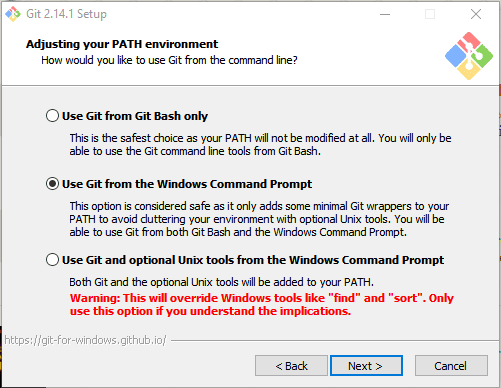The width and height of the screenshot is (501, 388).
Task: Click the Git Bash only label text
Action: (135, 116)
